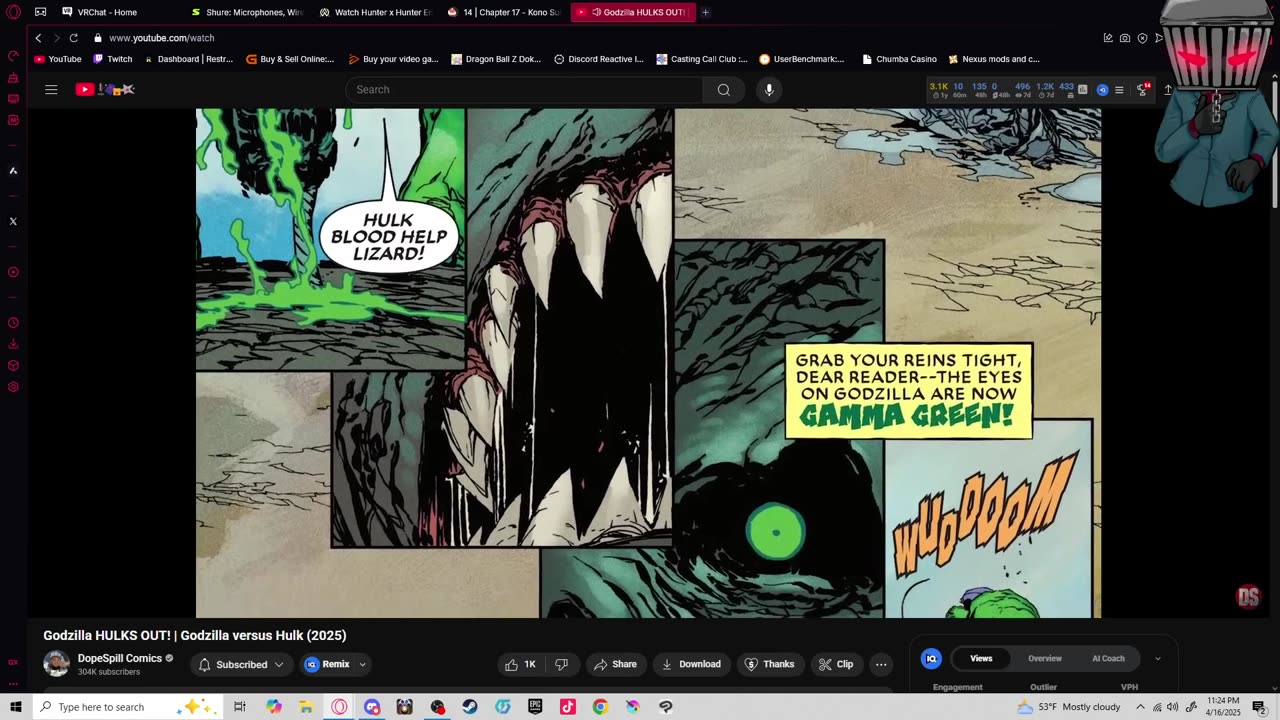Click the Thanks button
This screenshot has height=720, width=1280.
click(x=769, y=664)
